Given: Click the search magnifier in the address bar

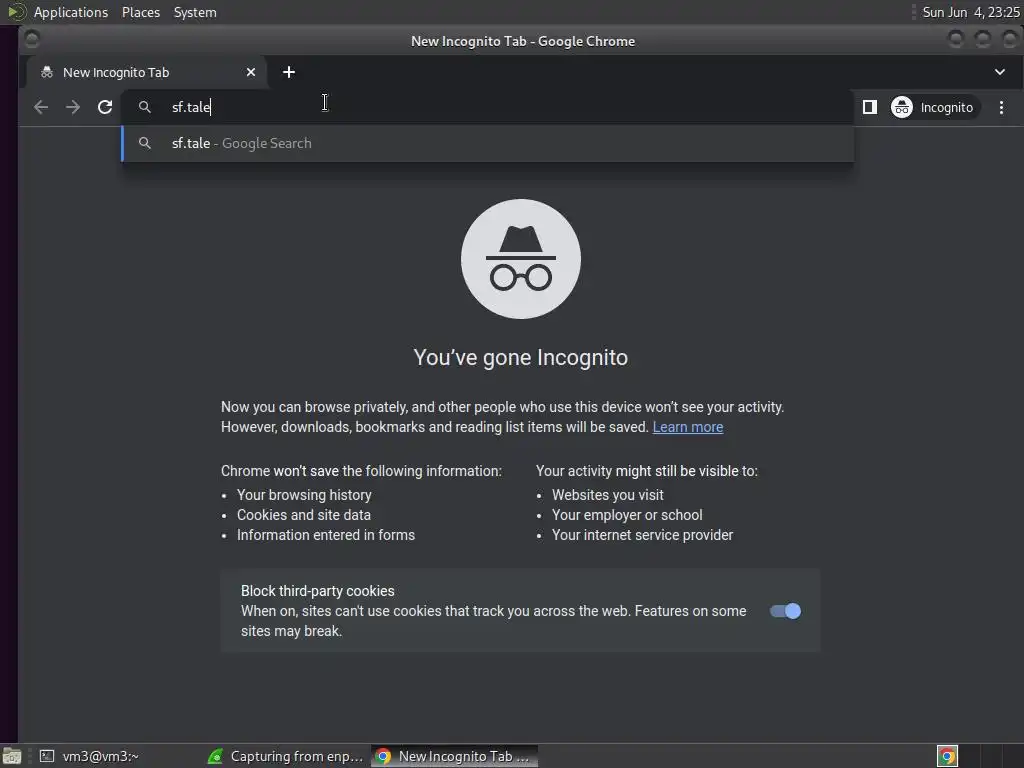Looking at the screenshot, I should (145, 107).
